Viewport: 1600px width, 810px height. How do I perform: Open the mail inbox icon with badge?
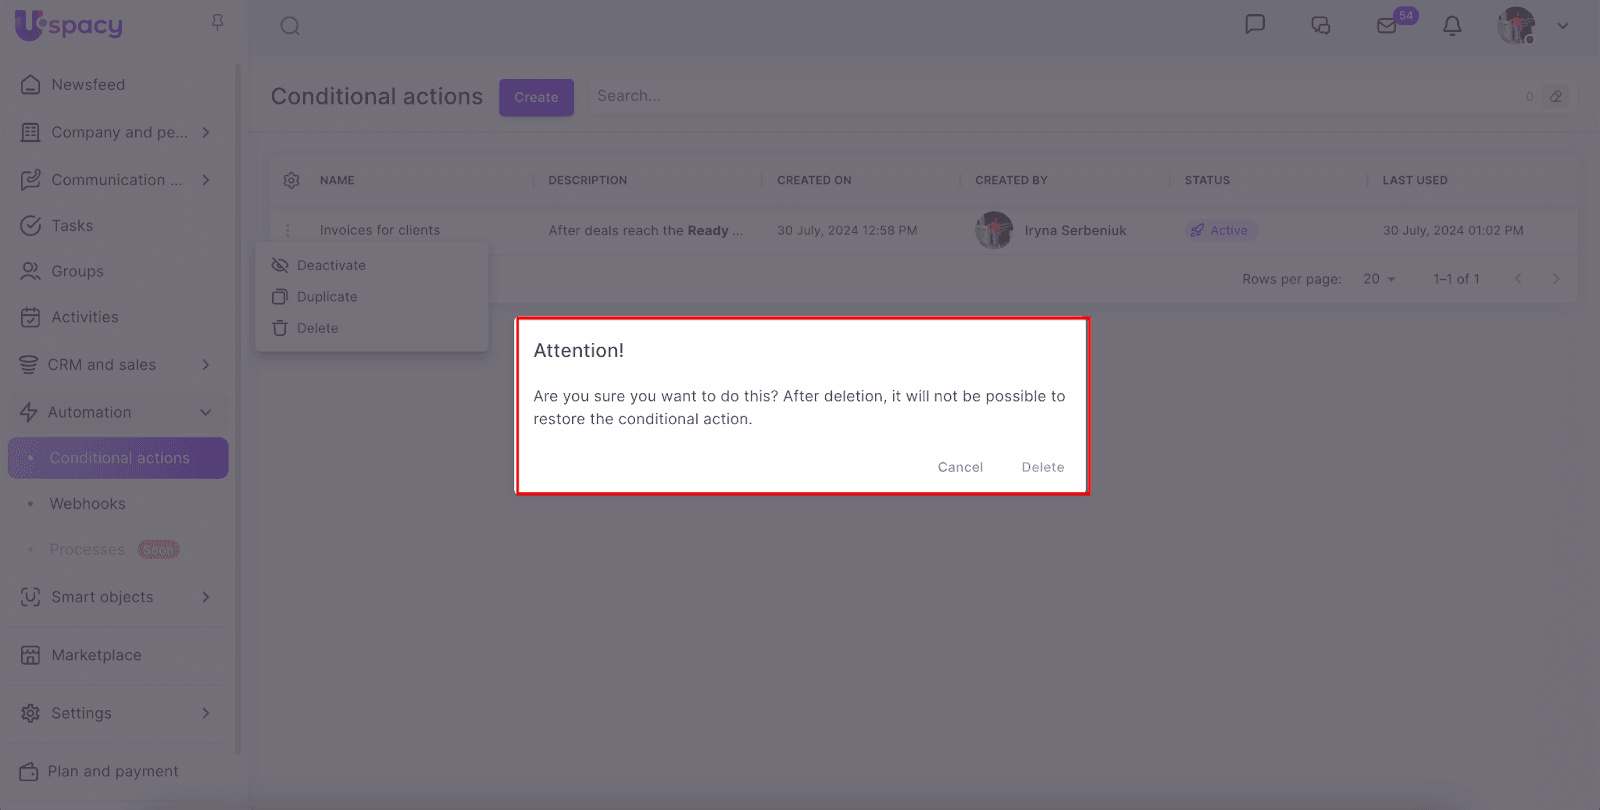(x=1387, y=26)
